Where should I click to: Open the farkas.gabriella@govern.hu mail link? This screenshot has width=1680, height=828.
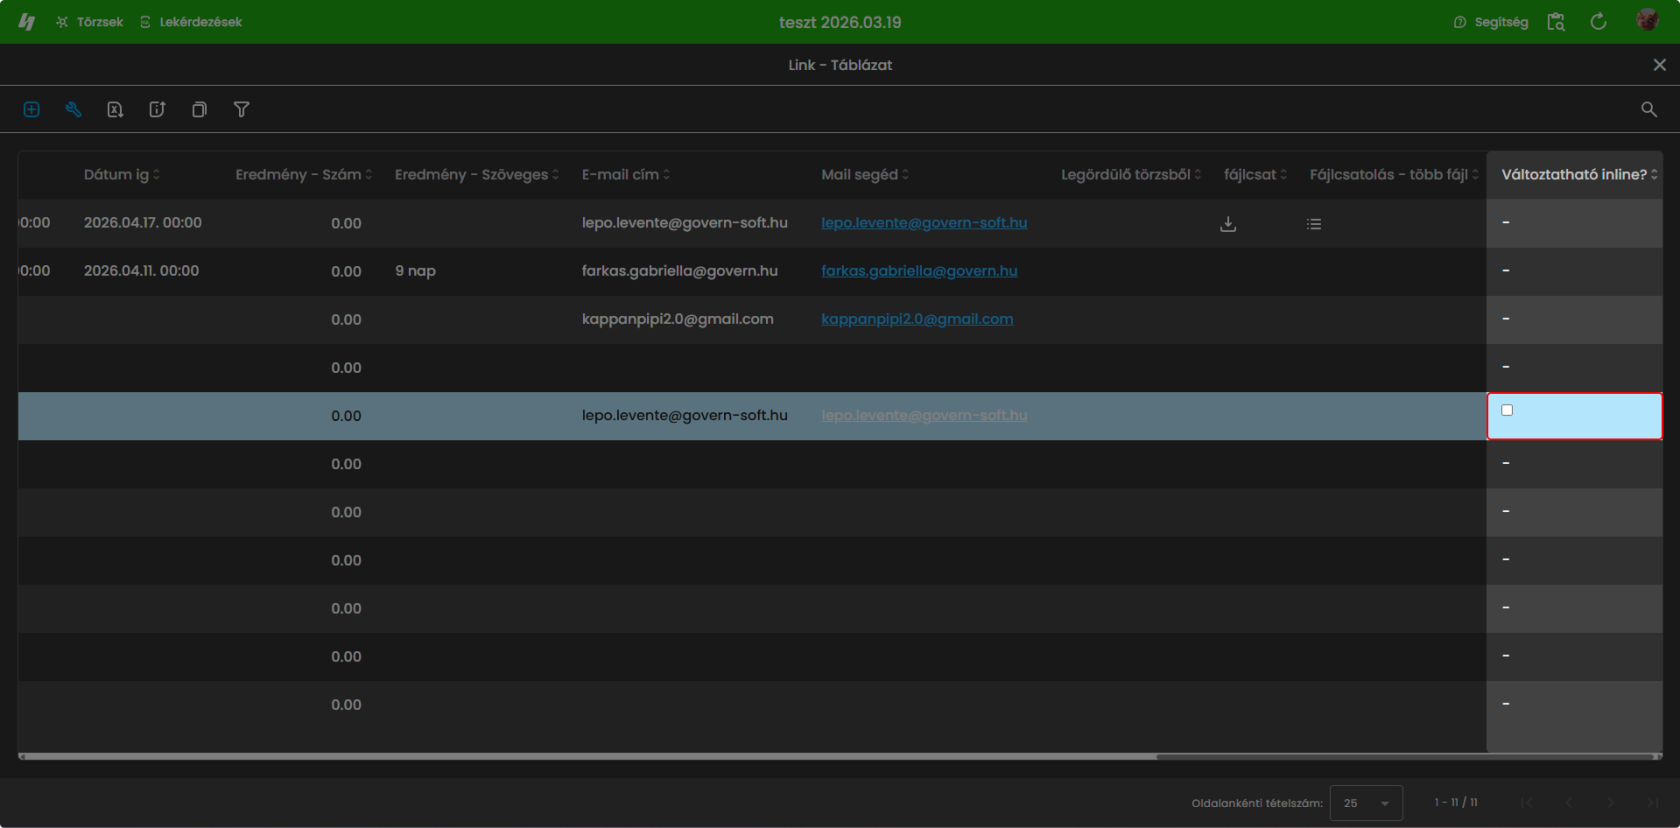919,271
